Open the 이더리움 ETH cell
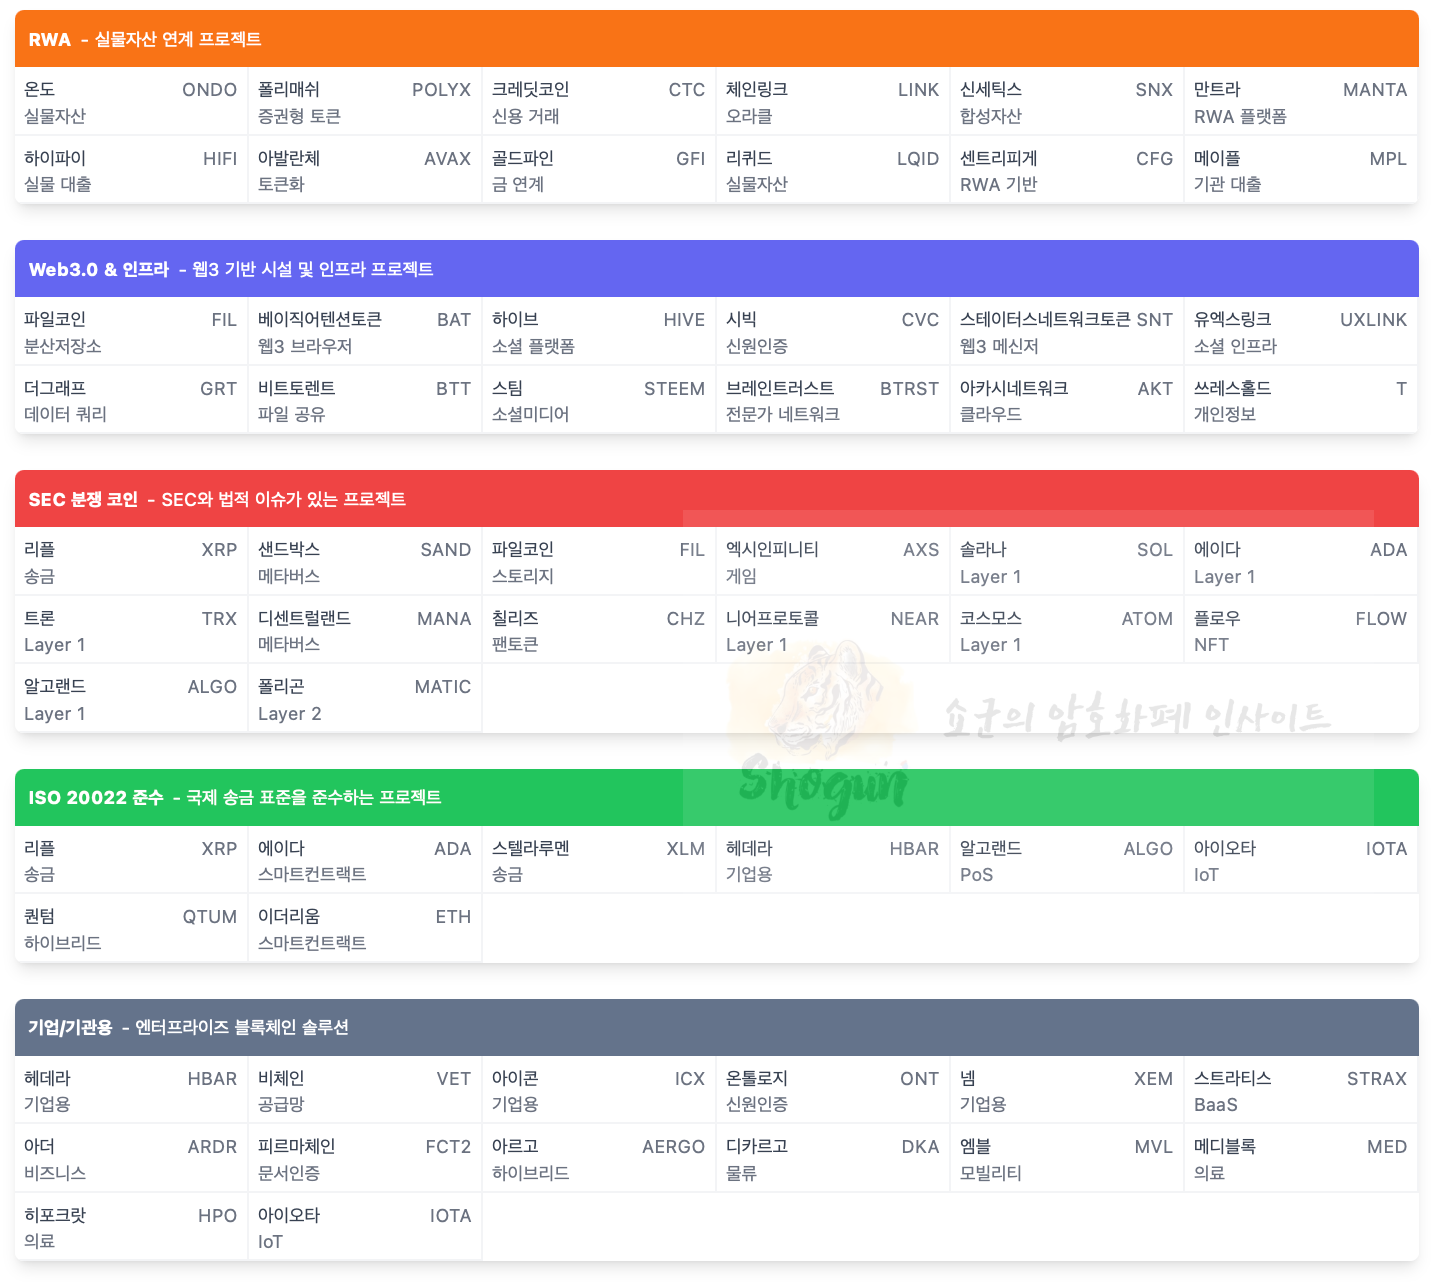This screenshot has height=1282, width=1438. click(x=365, y=929)
